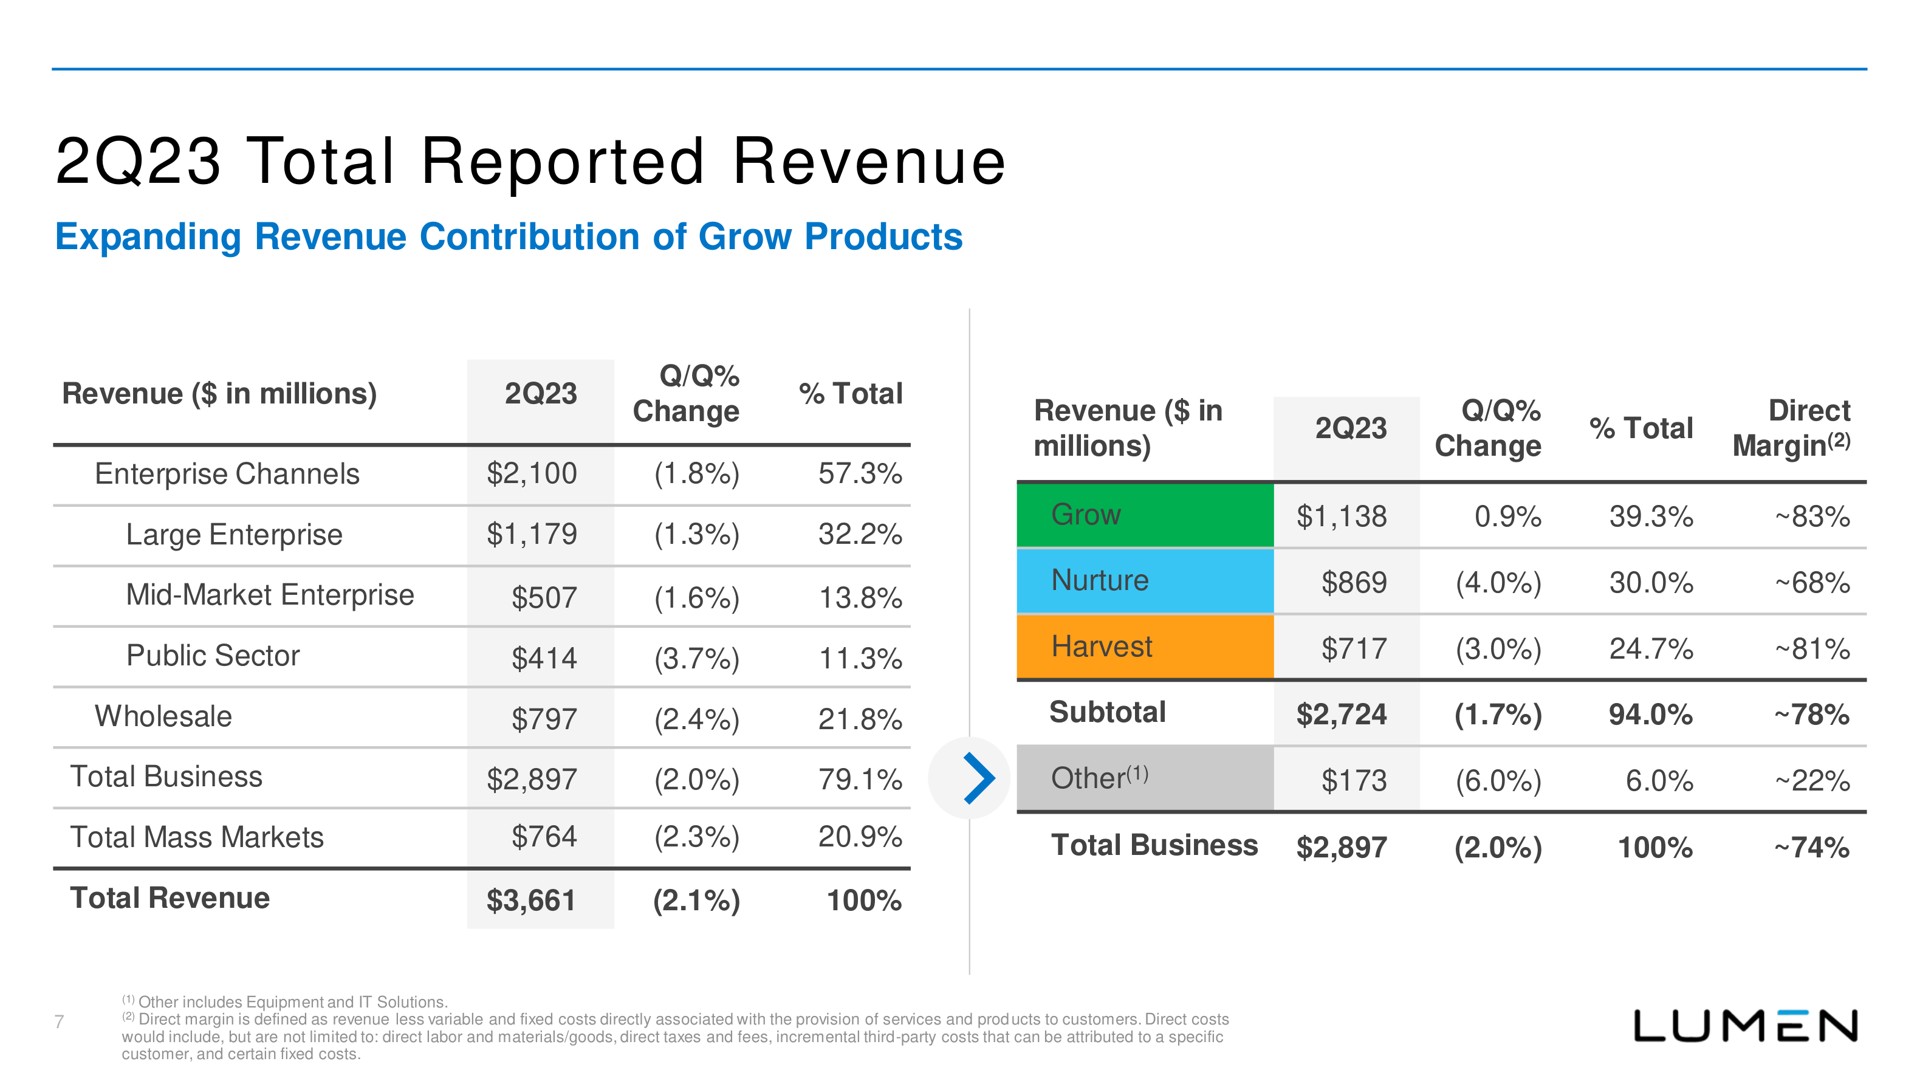Click the (6.0%) Other change cell
The width and height of the screenshot is (1920, 1081).
1499,781
